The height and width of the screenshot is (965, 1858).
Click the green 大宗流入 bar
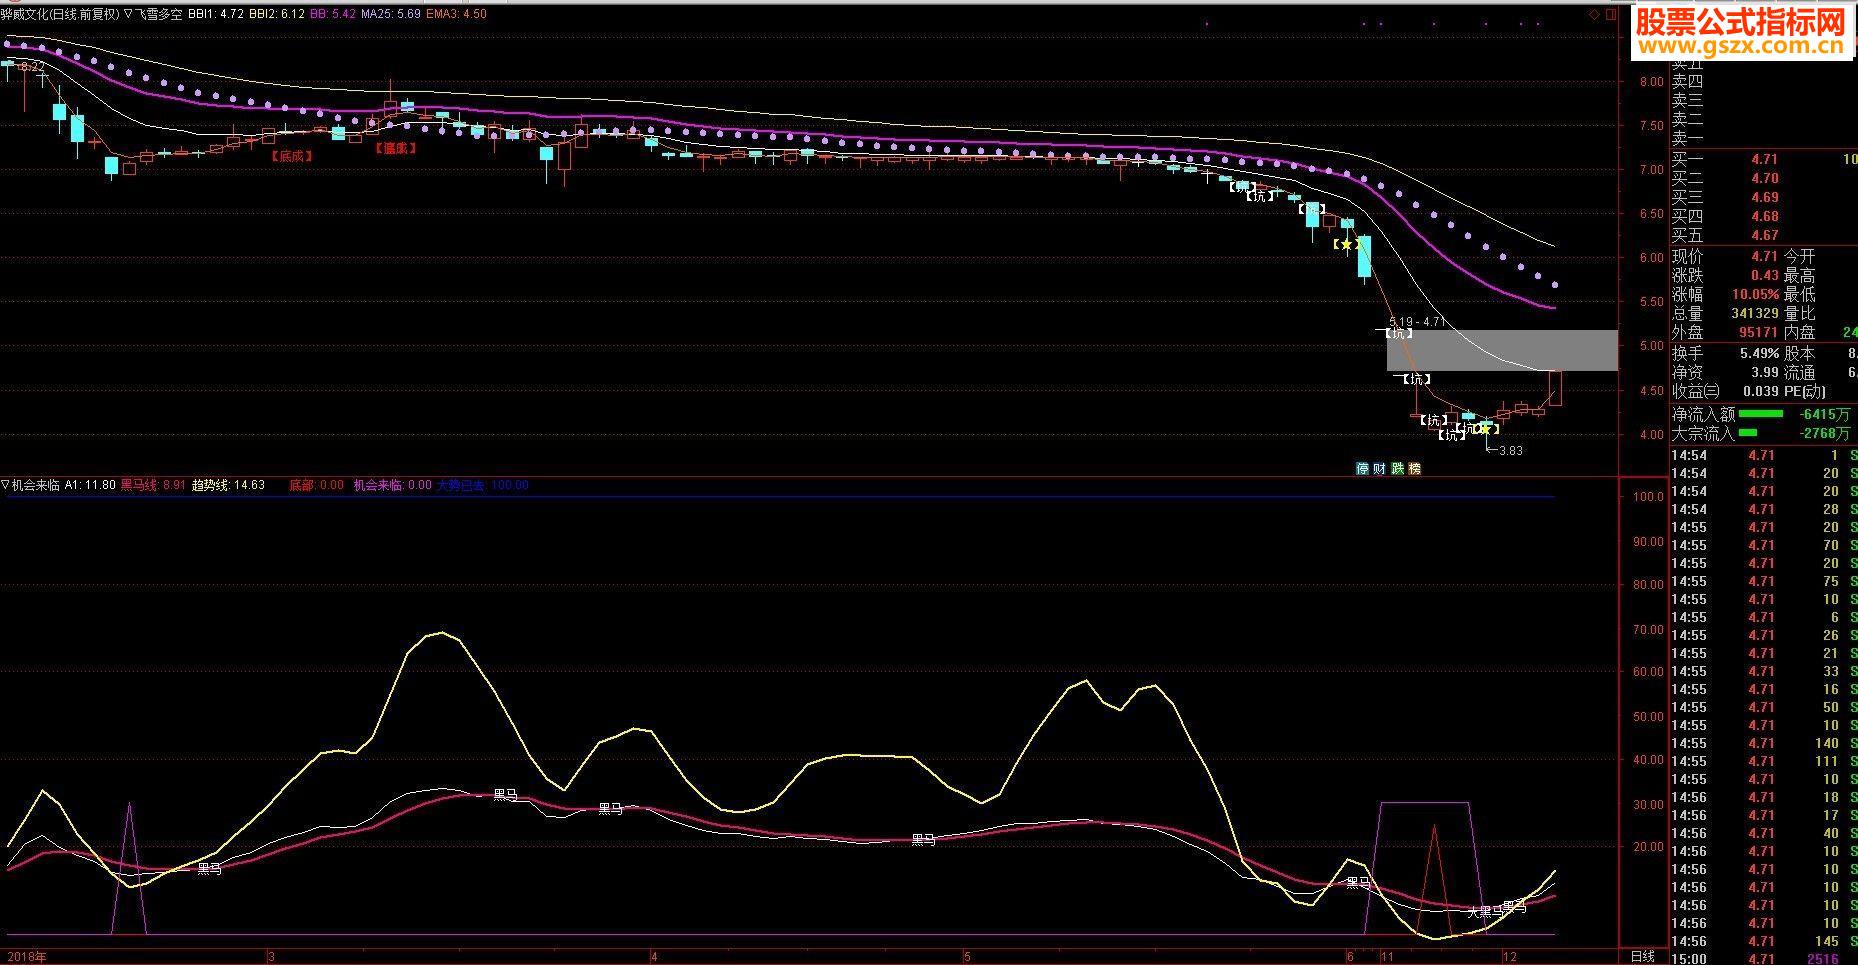coord(1749,432)
